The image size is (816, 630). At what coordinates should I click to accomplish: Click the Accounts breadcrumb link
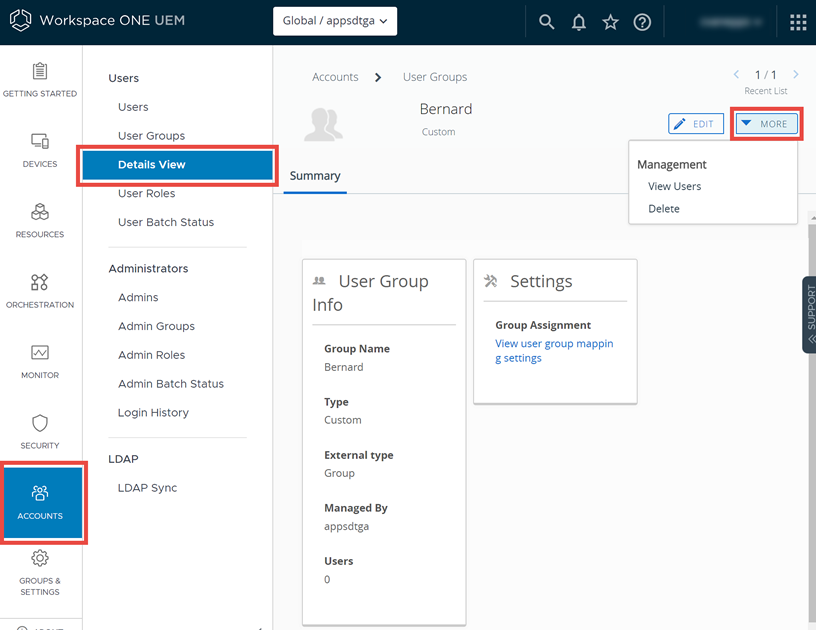point(335,77)
